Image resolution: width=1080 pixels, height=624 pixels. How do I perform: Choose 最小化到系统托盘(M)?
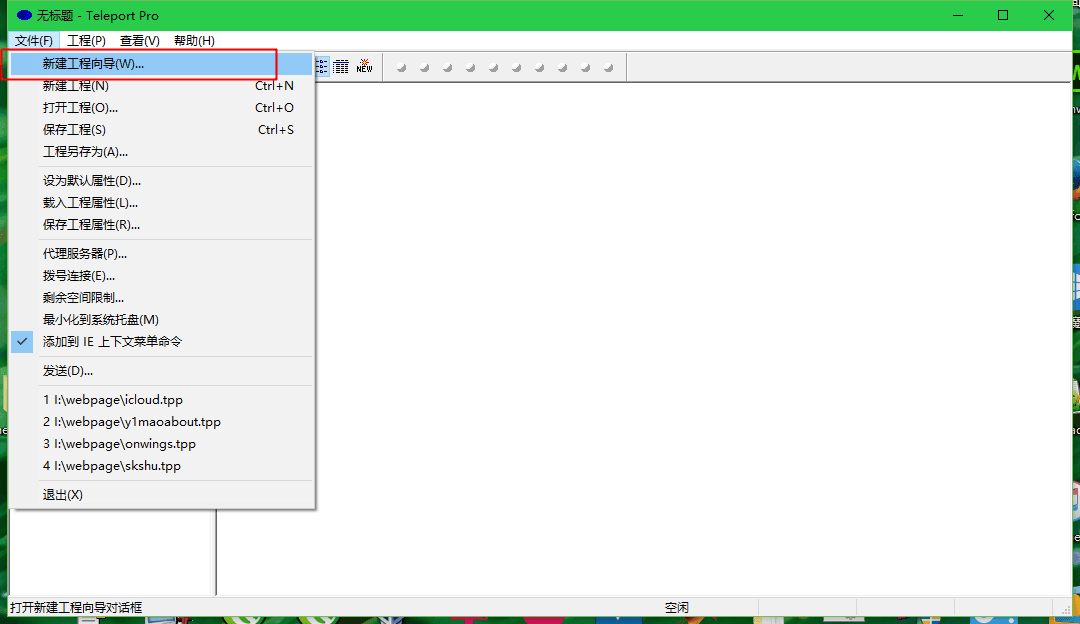coord(163,320)
